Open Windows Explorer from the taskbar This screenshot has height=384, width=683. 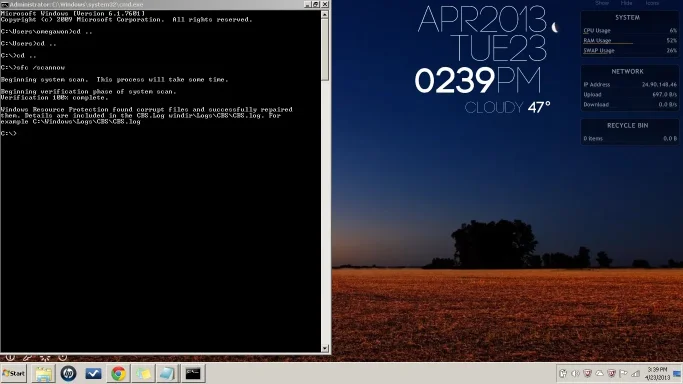pos(44,374)
